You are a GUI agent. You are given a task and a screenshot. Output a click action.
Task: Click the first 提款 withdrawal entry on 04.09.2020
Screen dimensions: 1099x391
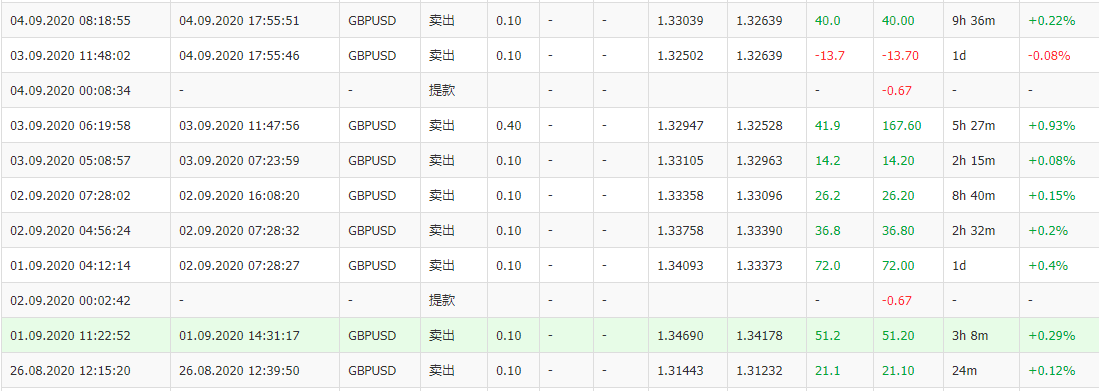click(442, 90)
